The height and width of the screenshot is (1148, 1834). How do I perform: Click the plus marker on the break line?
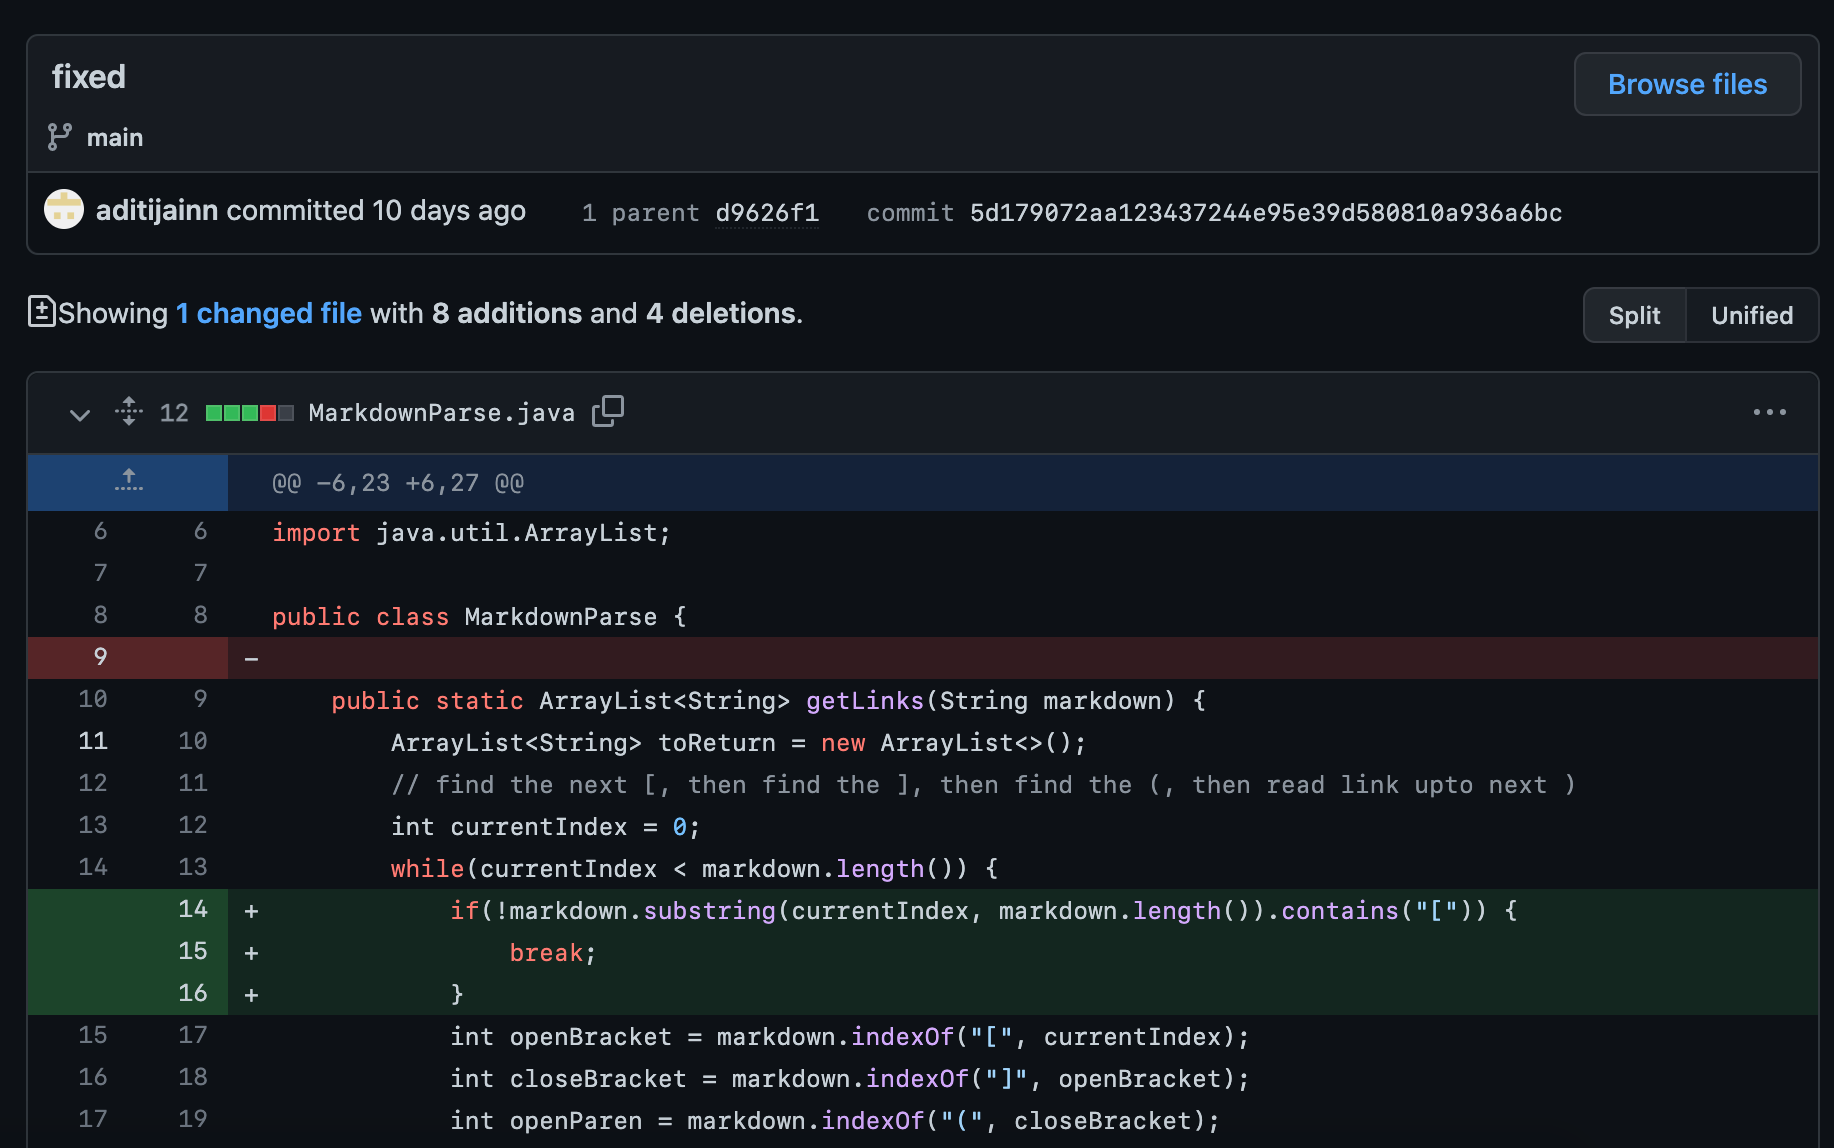(252, 953)
